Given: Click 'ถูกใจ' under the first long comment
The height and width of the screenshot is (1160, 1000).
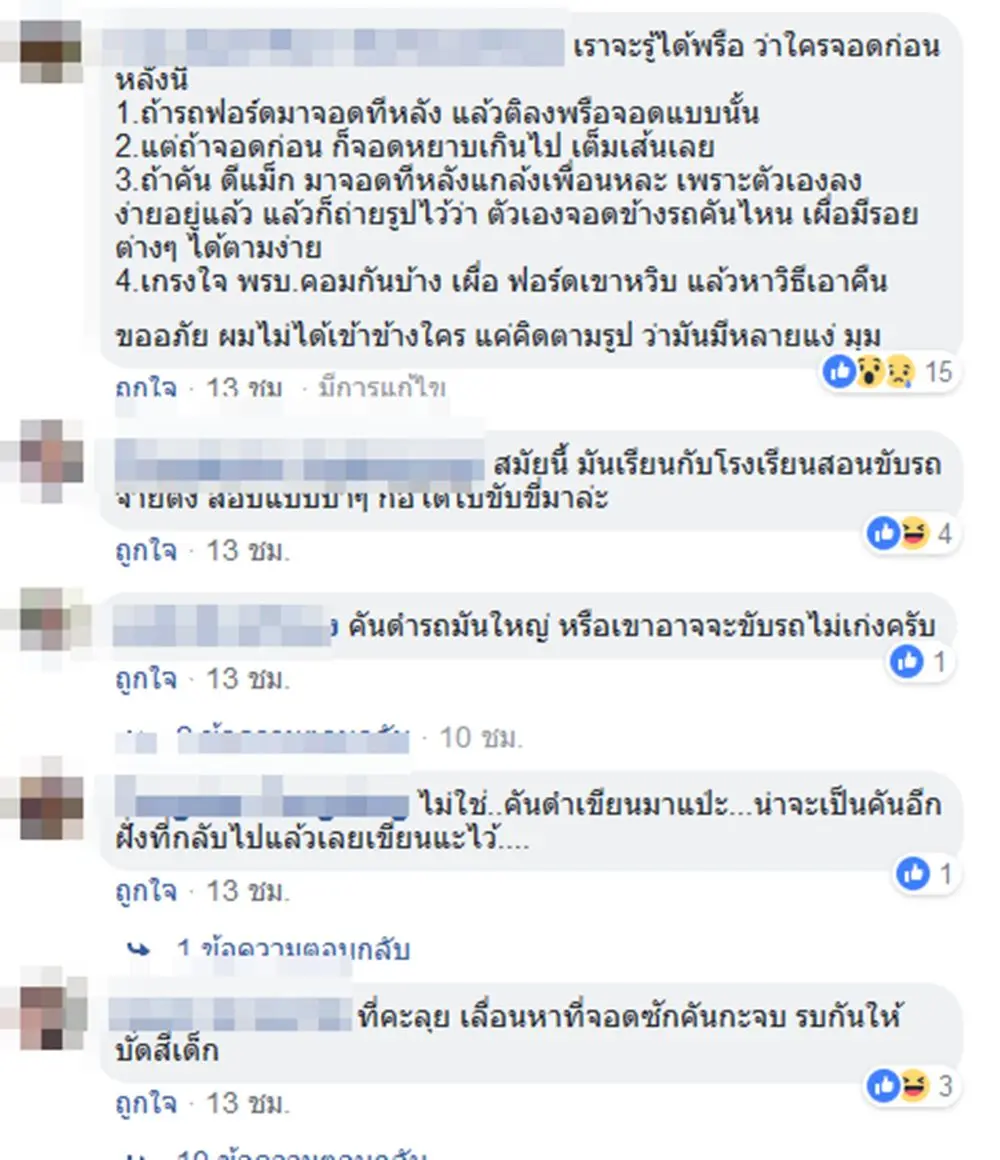Looking at the screenshot, I should pos(146,388).
